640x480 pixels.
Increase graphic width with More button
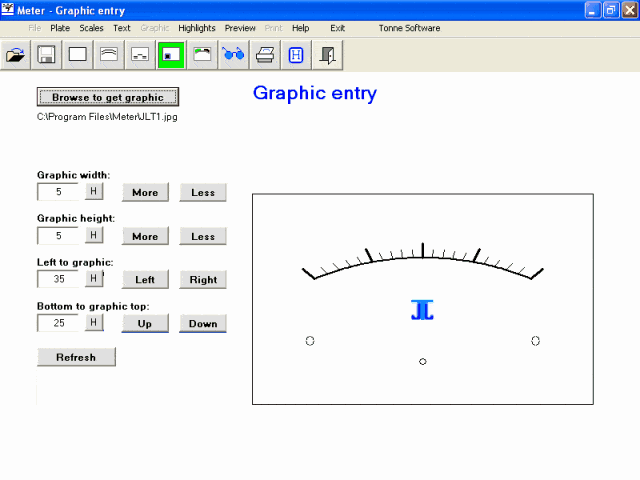(145, 192)
